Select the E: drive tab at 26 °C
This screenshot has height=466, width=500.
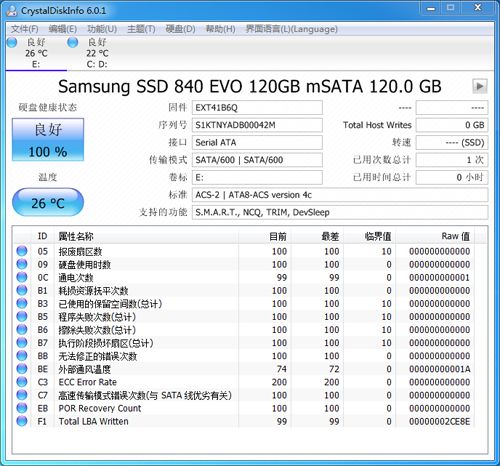pyautogui.click(x=36, y=53)
